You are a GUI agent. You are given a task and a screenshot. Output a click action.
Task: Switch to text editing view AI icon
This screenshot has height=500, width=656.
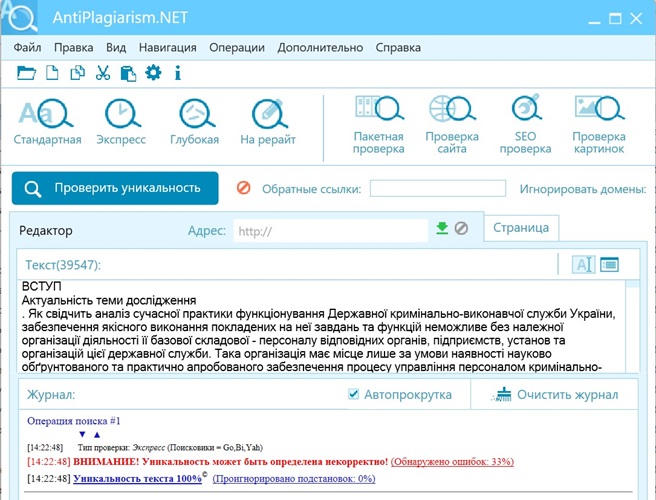click(584, 264)
